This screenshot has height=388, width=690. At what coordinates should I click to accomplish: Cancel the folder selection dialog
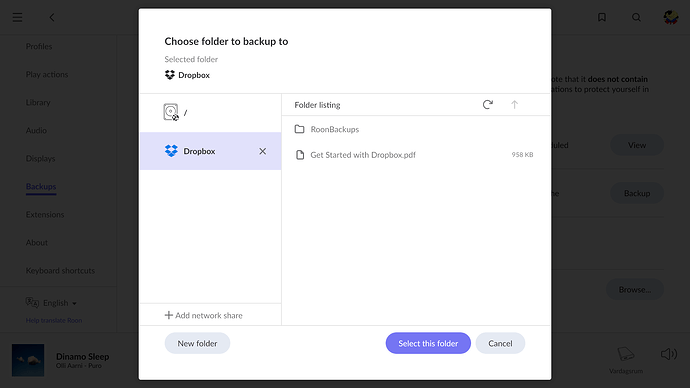tap(500, 343)
